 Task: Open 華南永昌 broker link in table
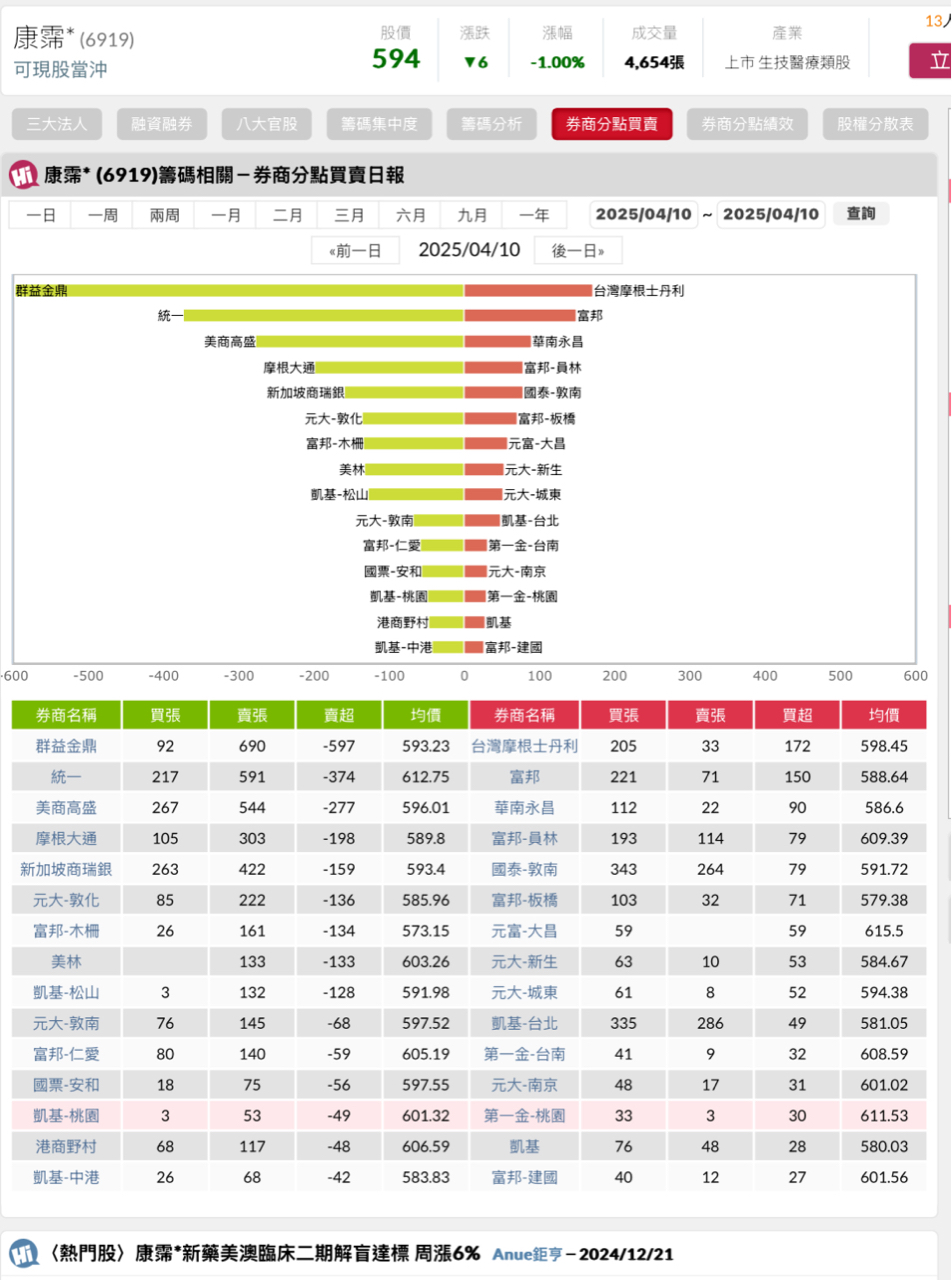(x=524, y=808)
